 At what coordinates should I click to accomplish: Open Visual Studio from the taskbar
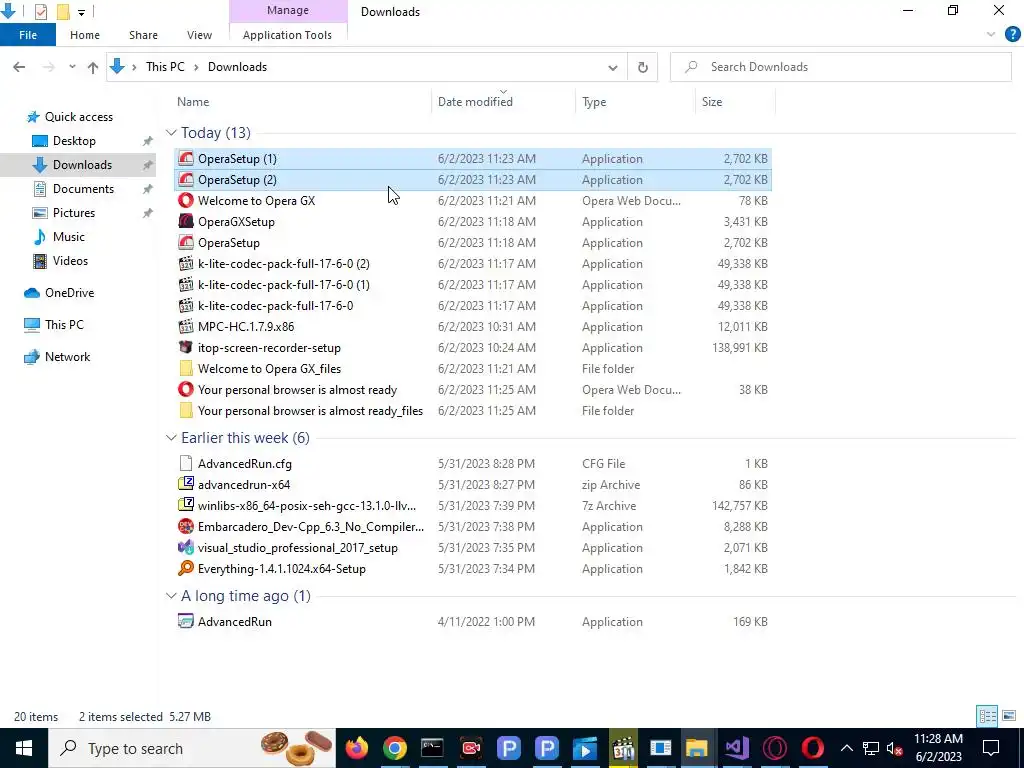737,748
